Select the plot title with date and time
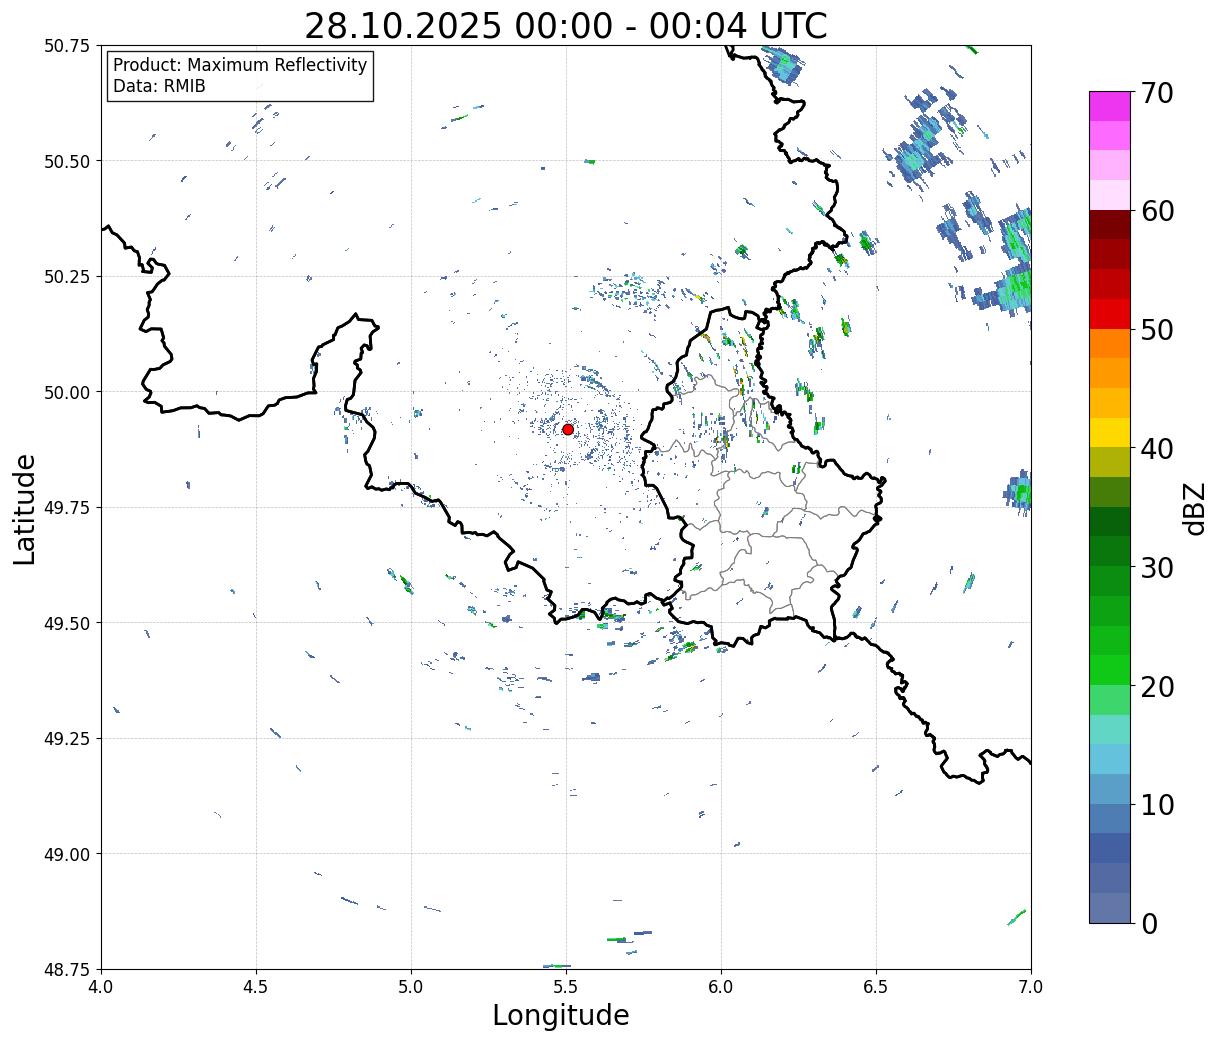The height and width of the screenshot is (1040, 1219). (566, 25)
